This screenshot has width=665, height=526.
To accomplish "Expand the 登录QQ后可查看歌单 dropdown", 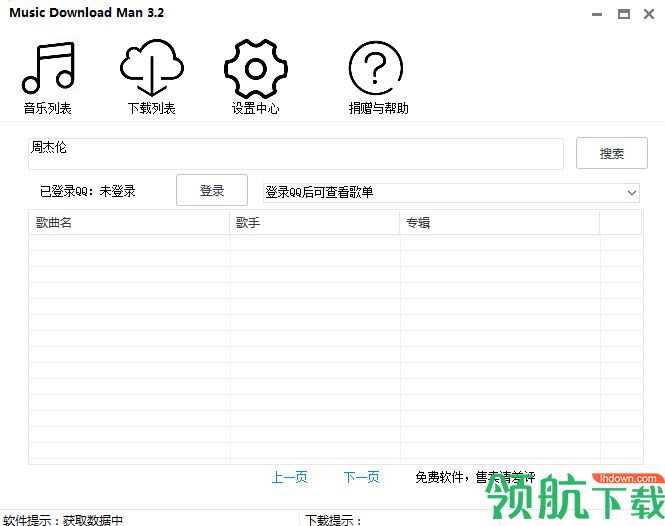I will 451,193.
